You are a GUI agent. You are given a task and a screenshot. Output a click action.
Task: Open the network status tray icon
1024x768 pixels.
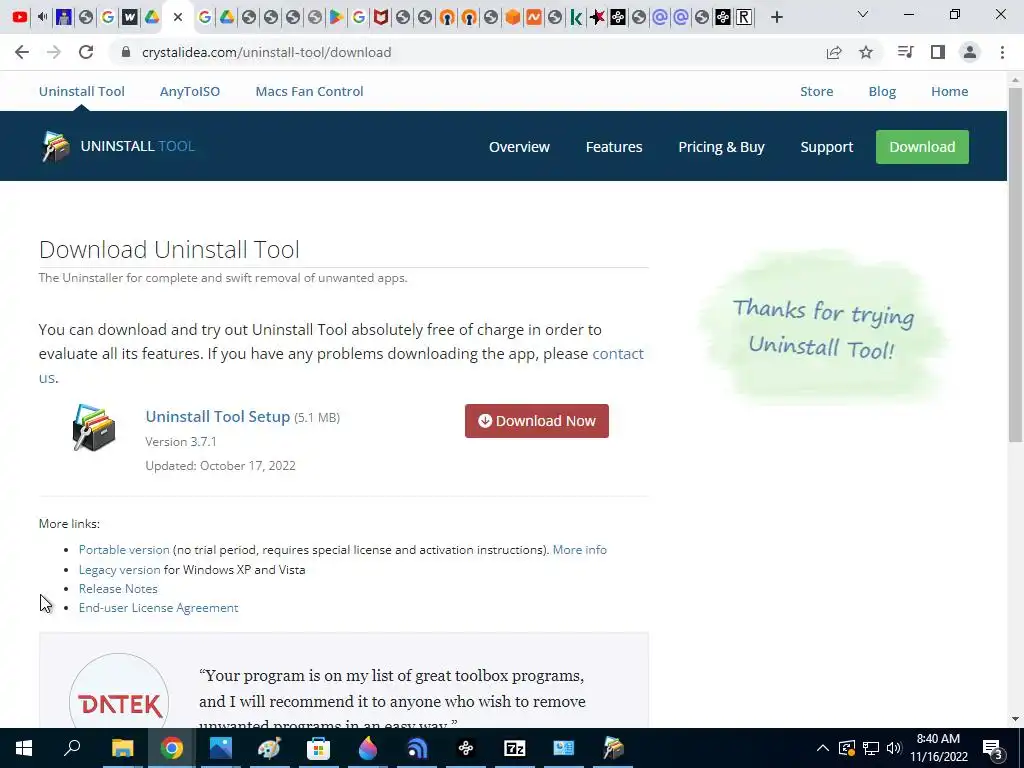(x=871, y=748)
